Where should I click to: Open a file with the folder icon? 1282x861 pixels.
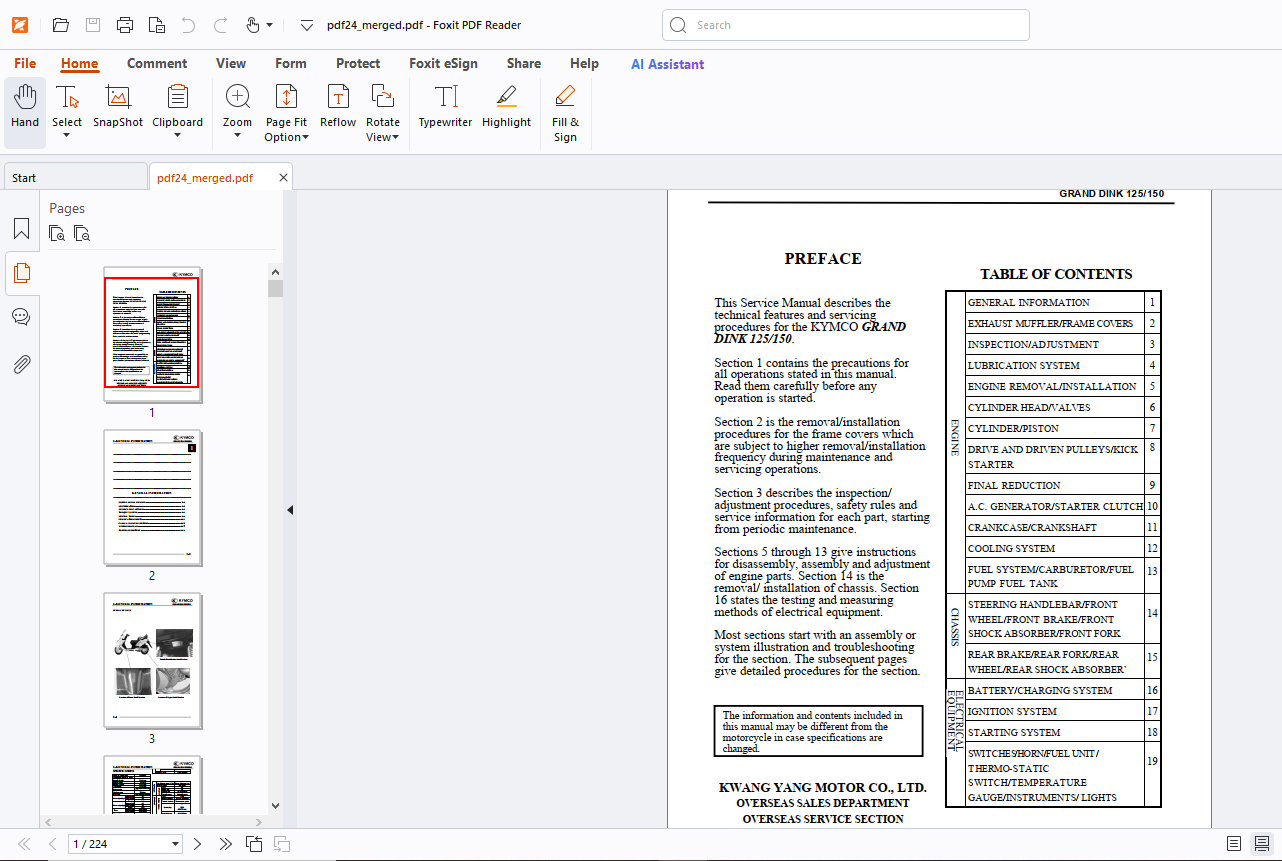point(61,25)
